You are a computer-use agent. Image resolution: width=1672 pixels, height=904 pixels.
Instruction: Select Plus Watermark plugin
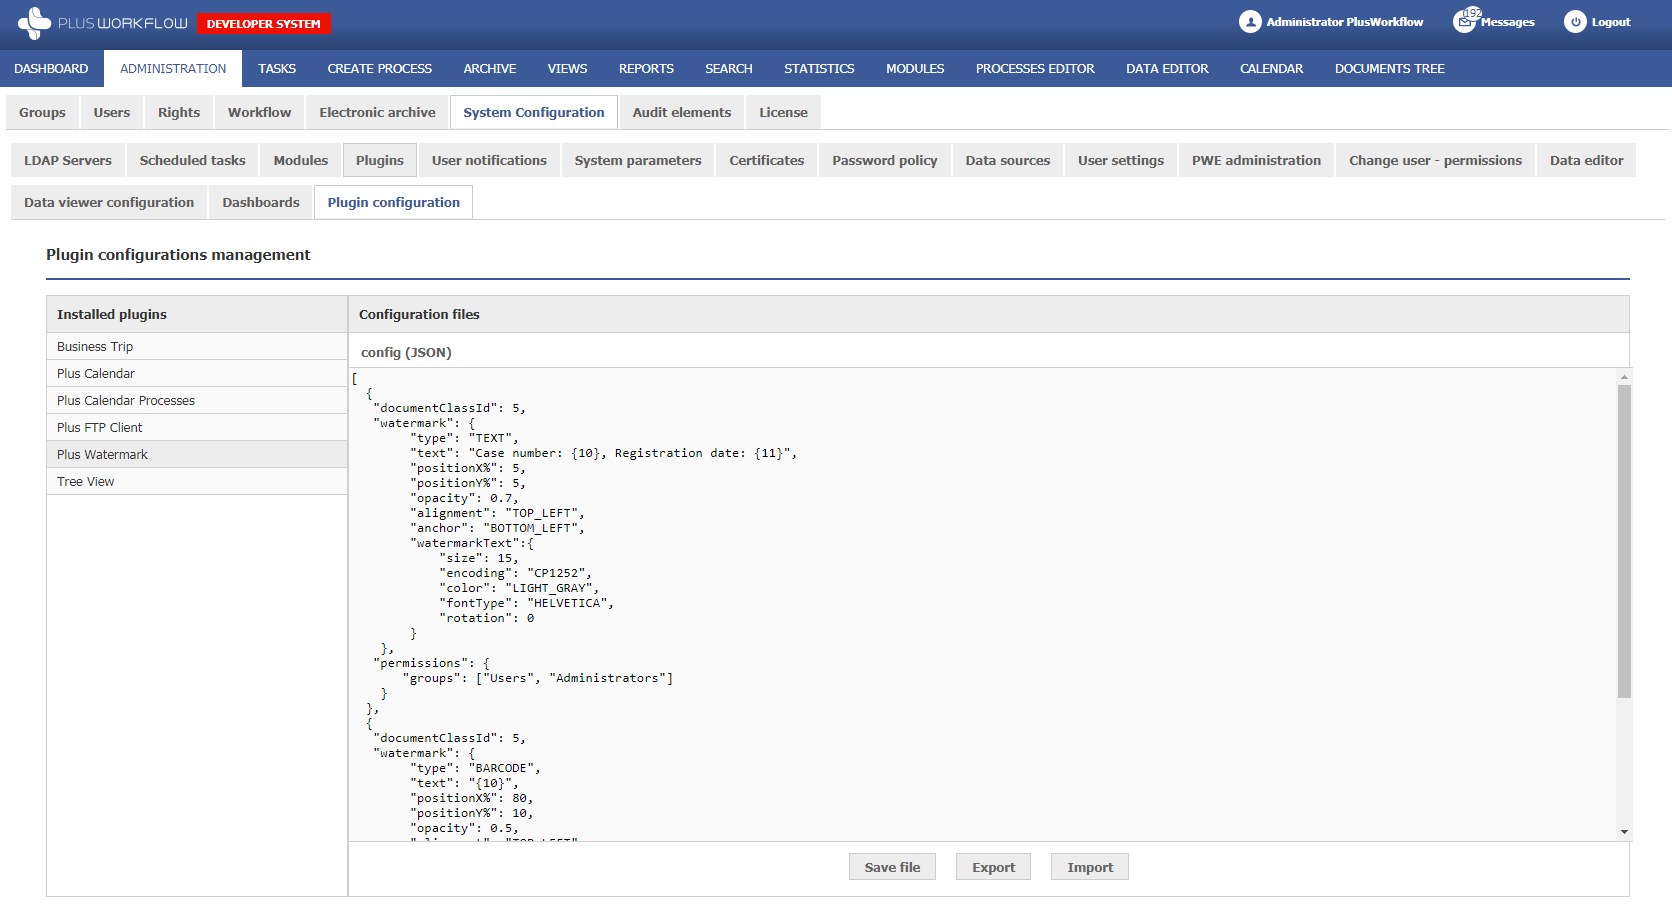click(x=197, y=454)
